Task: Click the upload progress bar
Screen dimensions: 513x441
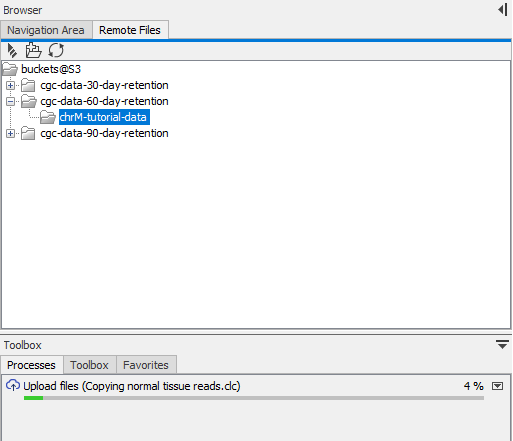Action: (254, 398)
